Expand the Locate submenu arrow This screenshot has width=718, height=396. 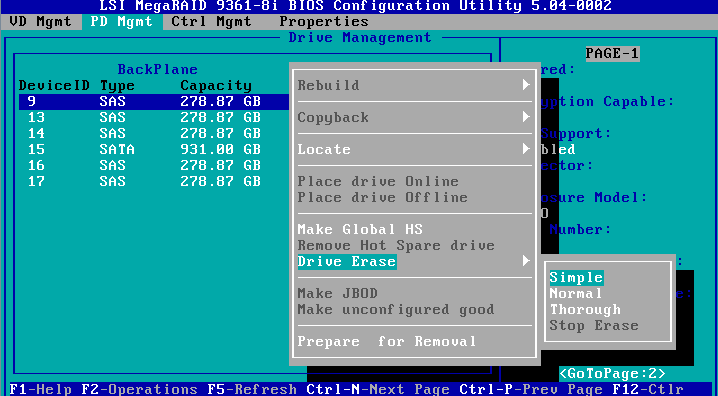click(x=526, y=149)
